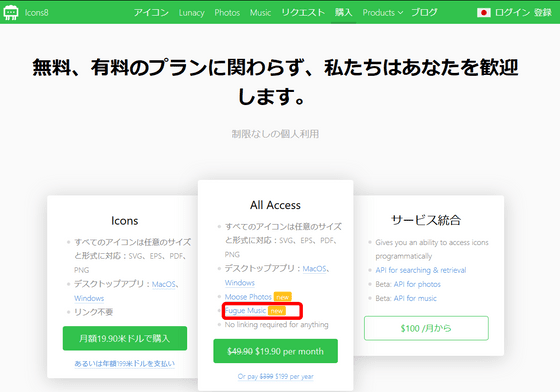The image size is (560, 392).
Task: Open MacOS link in the Icons card
Action: [164, 284]
